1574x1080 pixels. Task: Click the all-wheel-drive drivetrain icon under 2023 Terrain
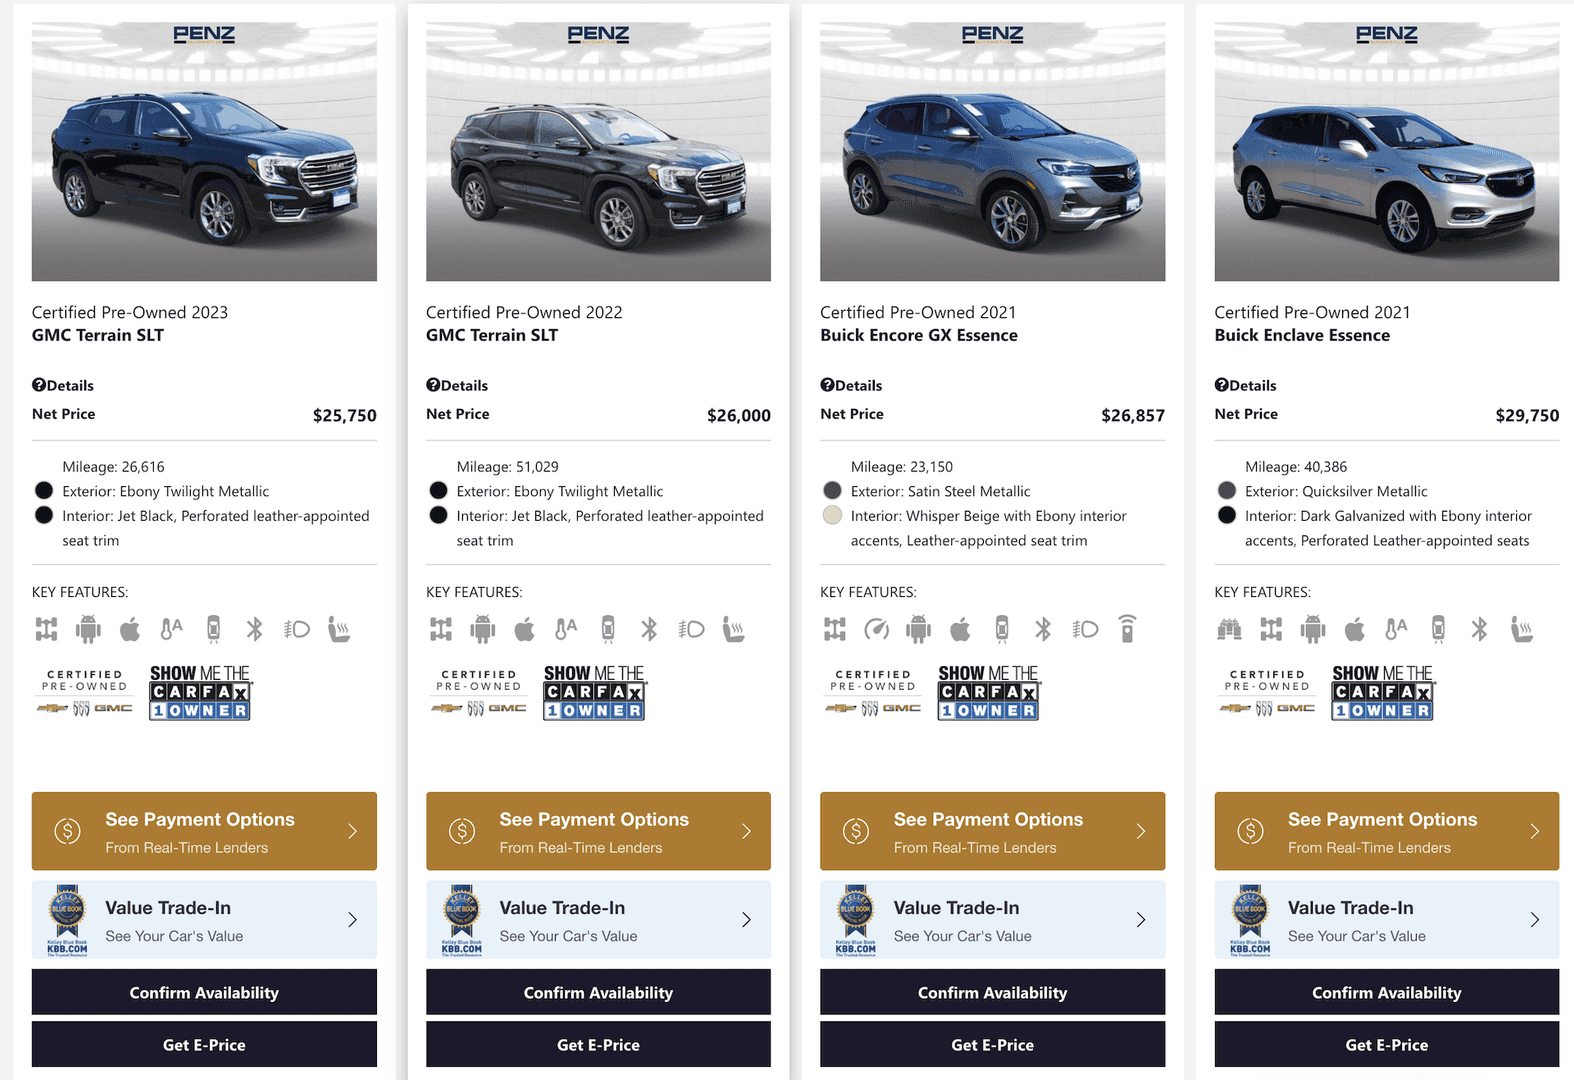coord(44,629)
